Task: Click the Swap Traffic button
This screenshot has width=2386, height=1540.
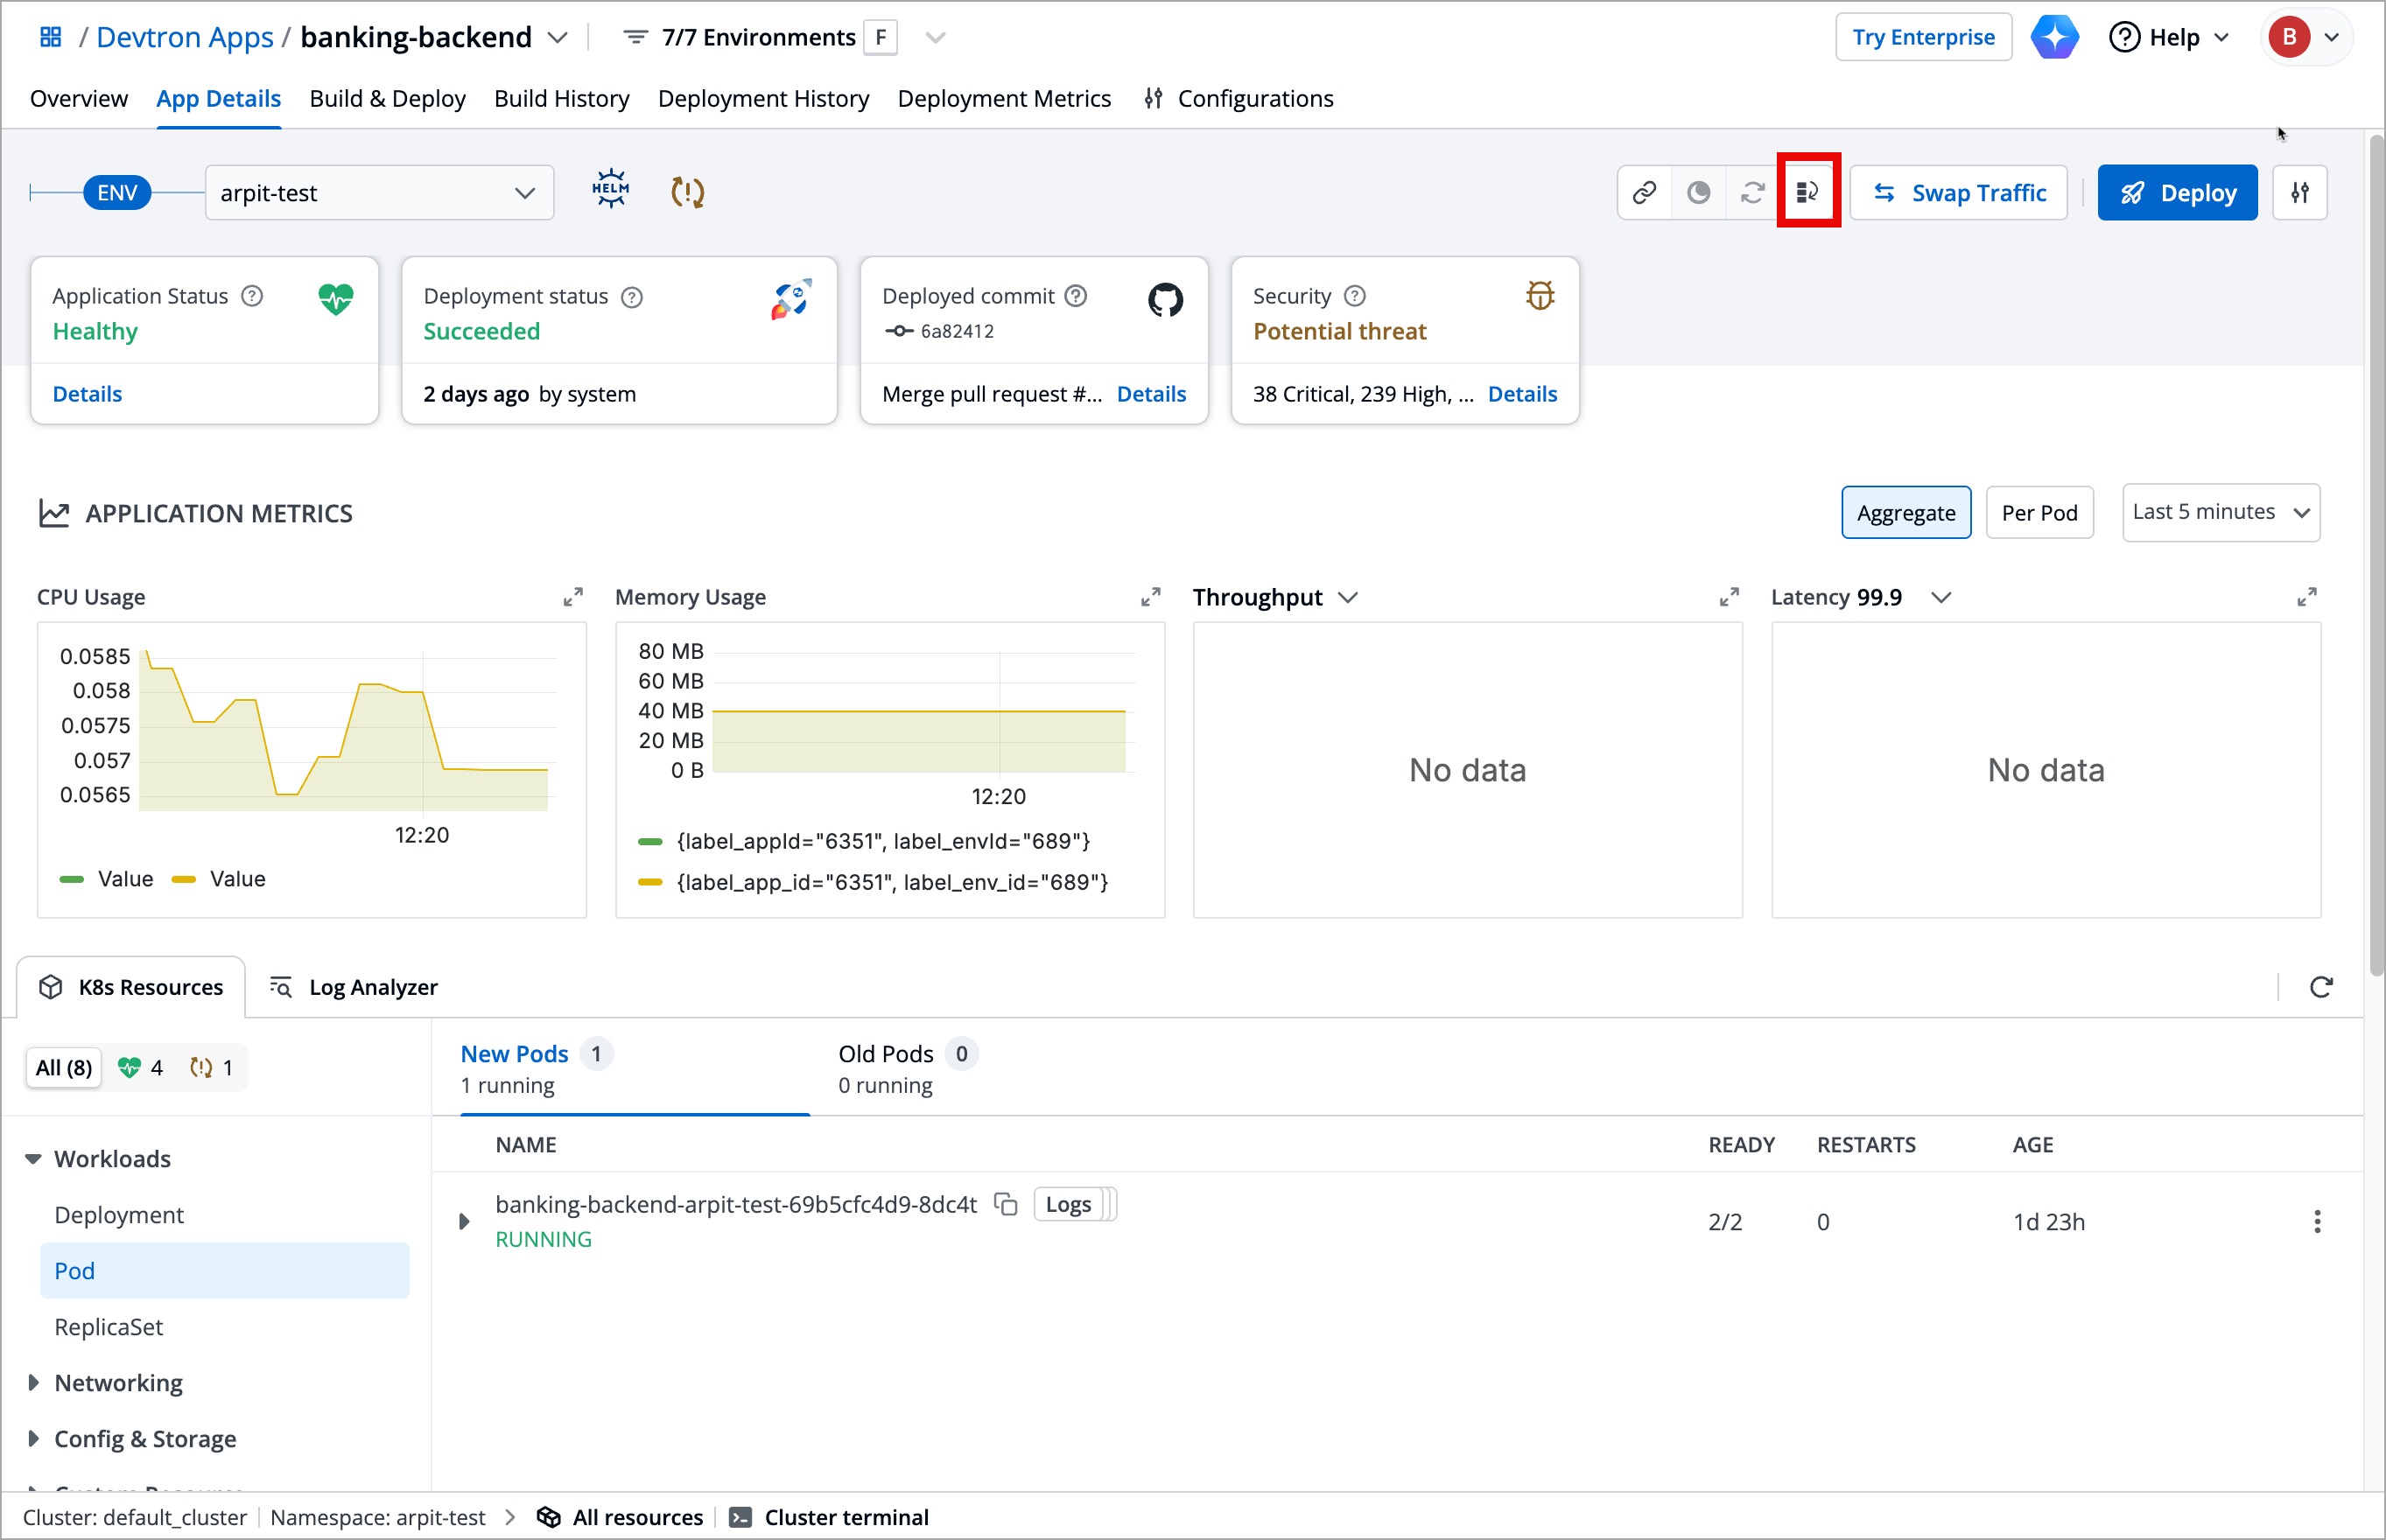Action: point(1959,192)
